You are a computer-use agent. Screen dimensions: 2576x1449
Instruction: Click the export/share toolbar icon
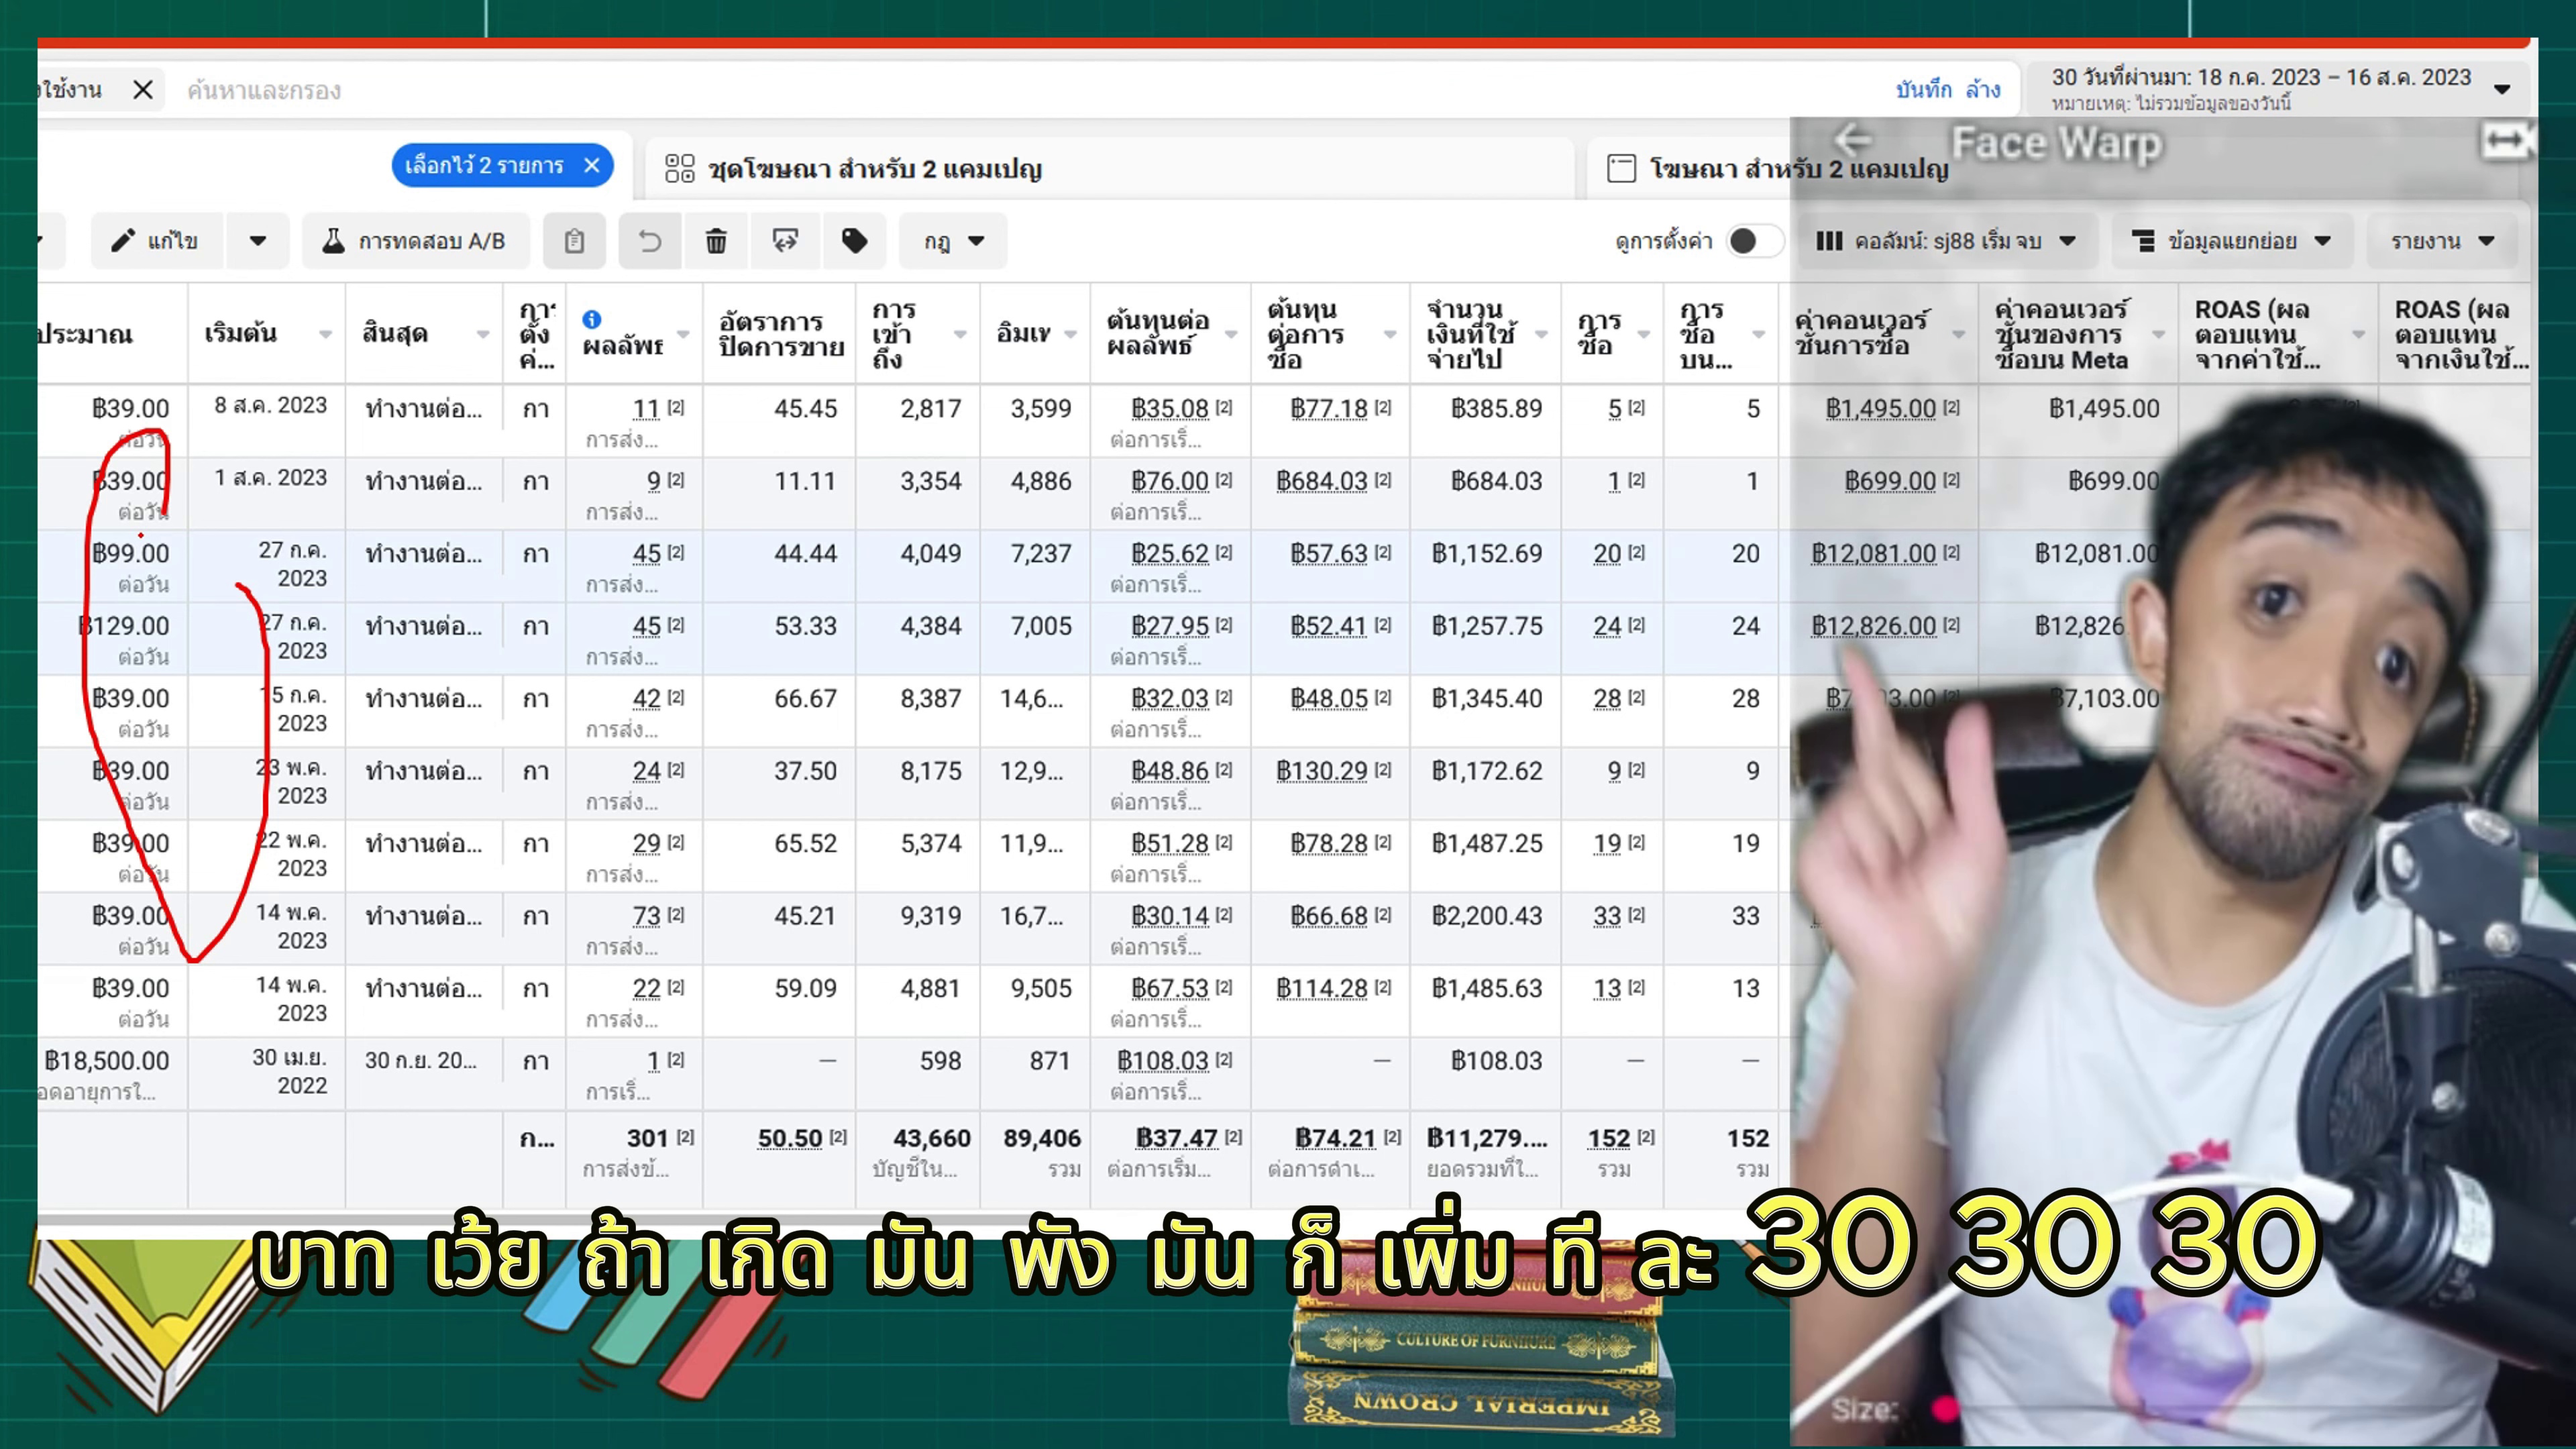pyautogui.click(x=785, y=241)
